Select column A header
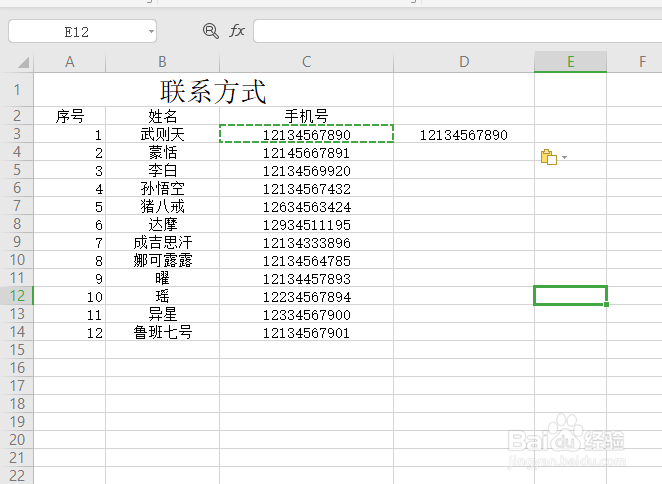The height and width of the screenshot is (484, 662). tap(70, 62)
